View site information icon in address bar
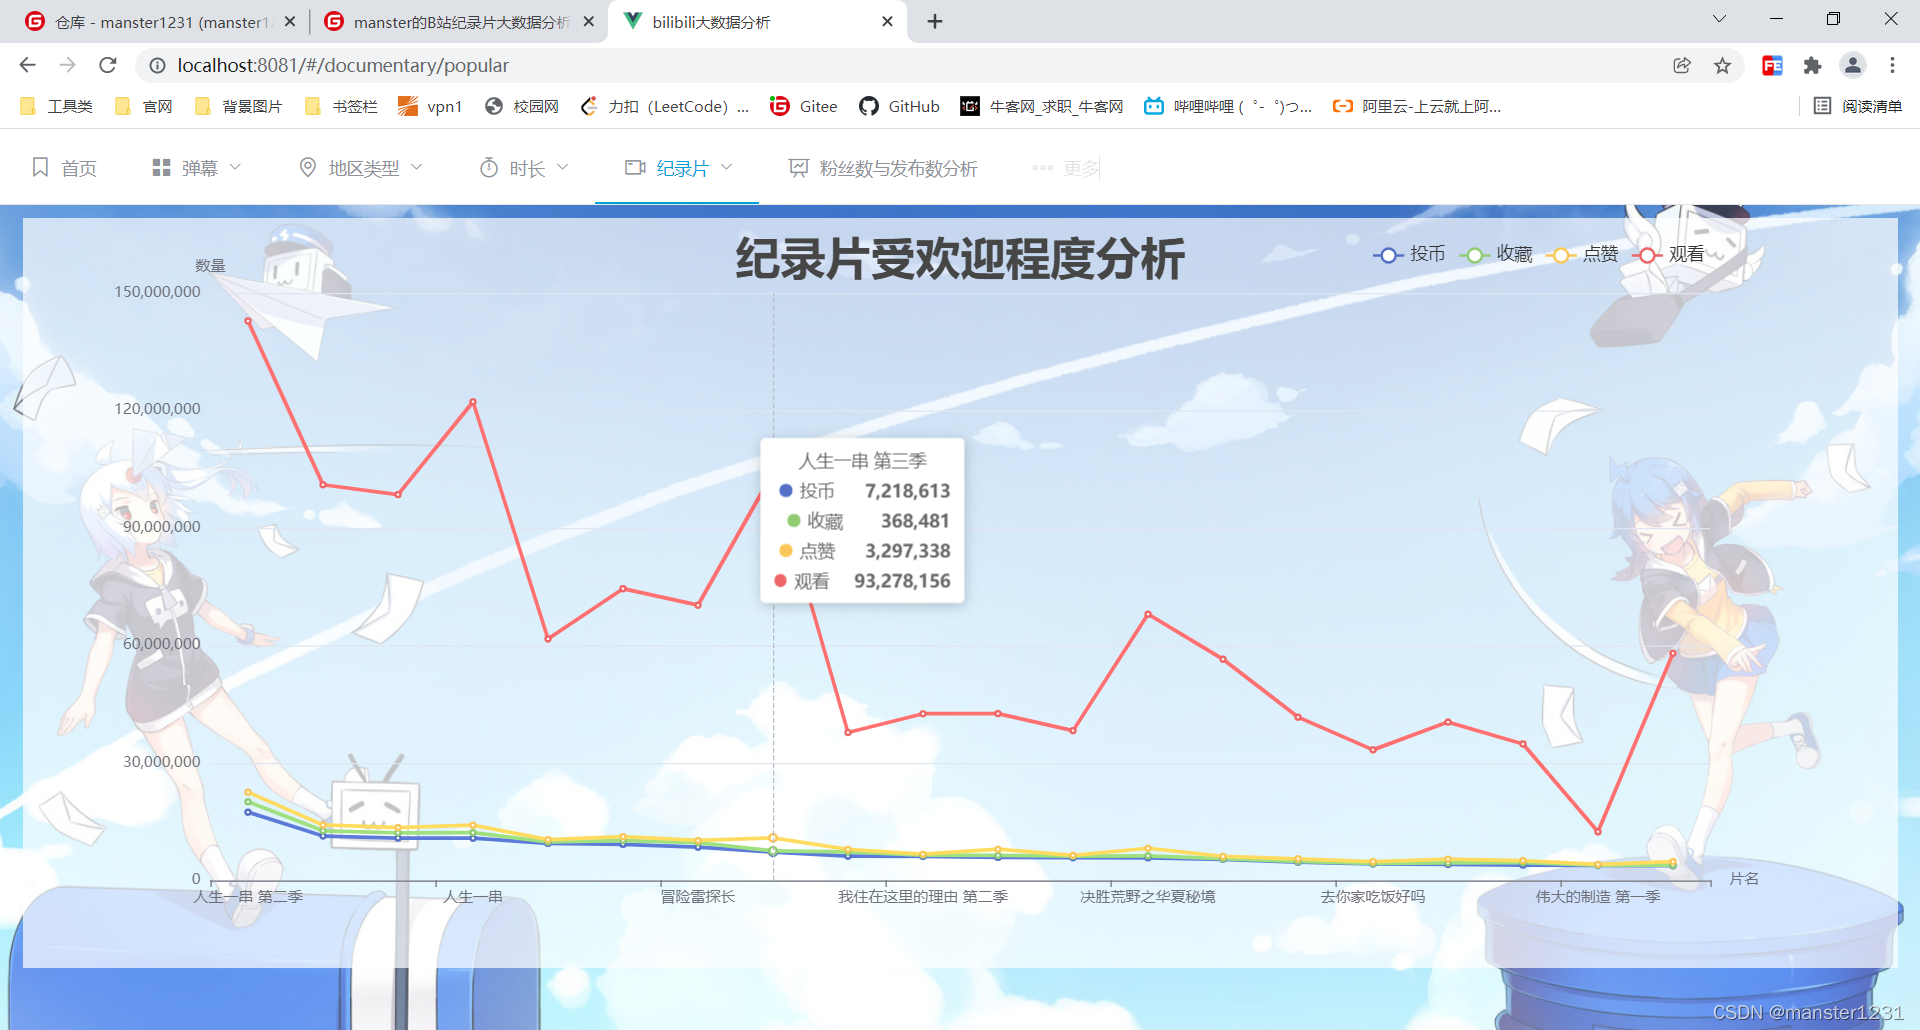Screen dimensions: 1920x1030 tap(157, 65)
